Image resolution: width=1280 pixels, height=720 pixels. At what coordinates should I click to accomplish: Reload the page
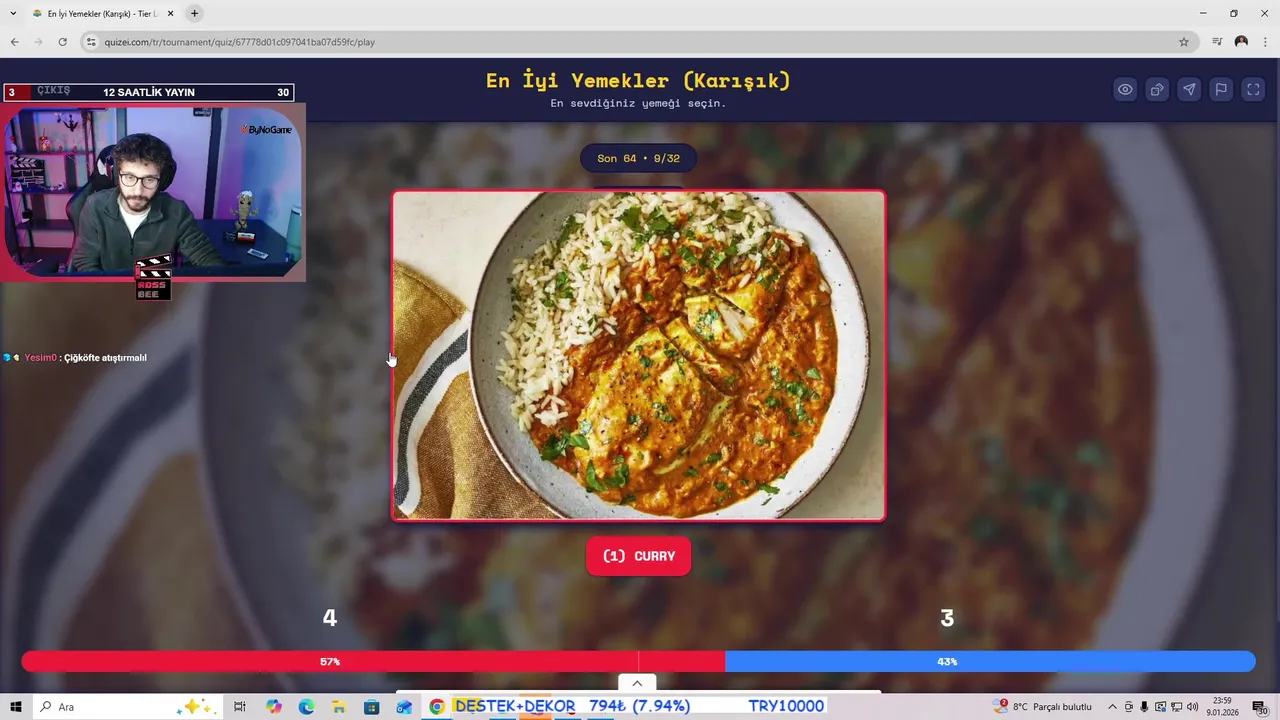click(x=62, y=42)
